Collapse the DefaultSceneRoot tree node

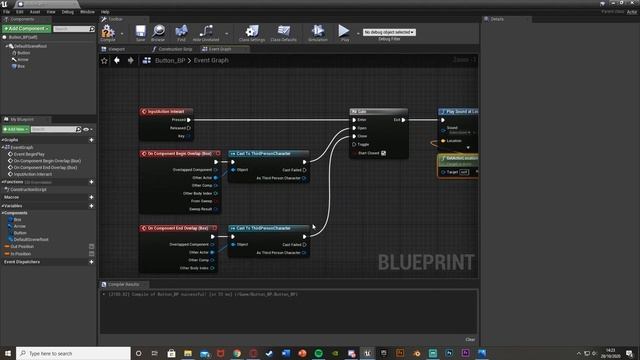tap(7, 47)
